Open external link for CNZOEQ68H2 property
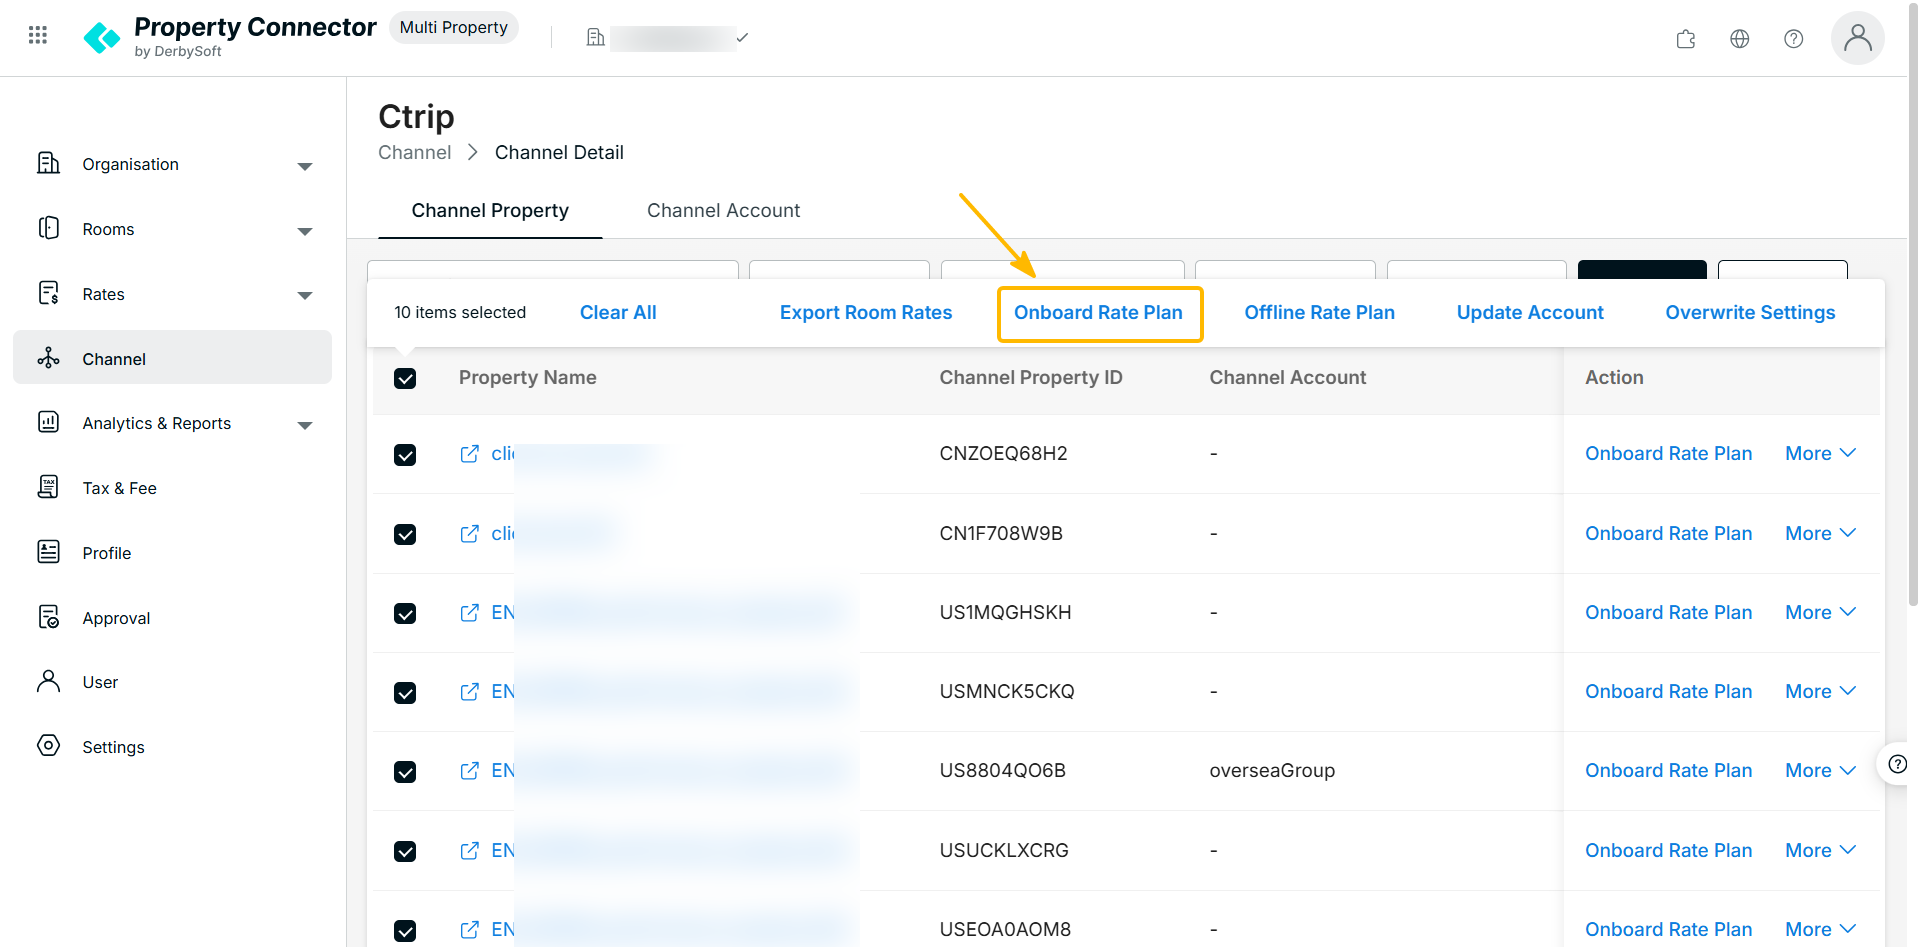Viewport: 1920px width, 947px height. click(469, 454)
